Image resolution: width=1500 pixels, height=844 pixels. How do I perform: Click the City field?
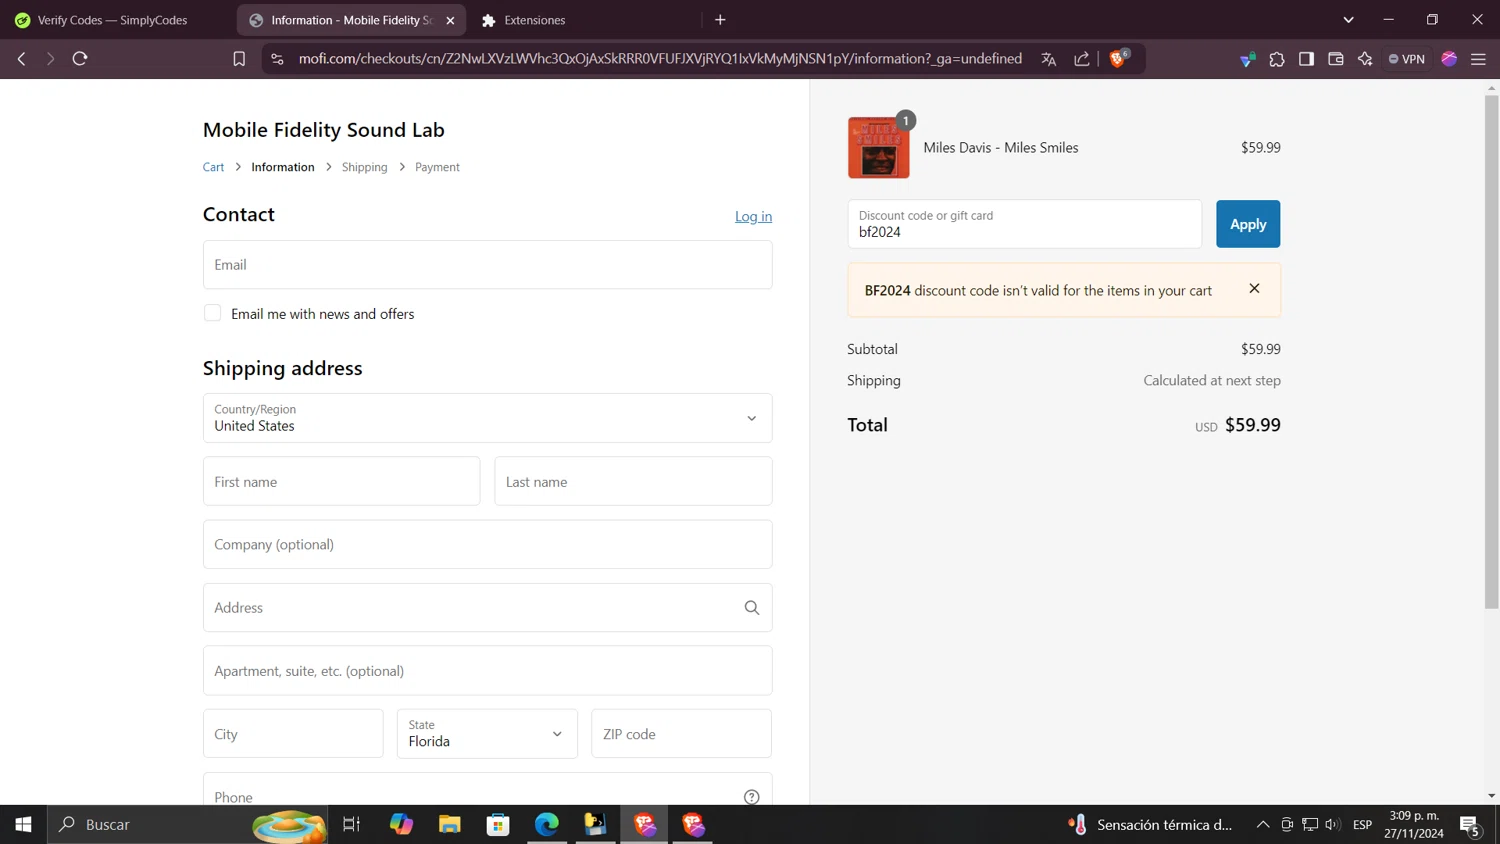pyautogui.click(x=293, y=734)
